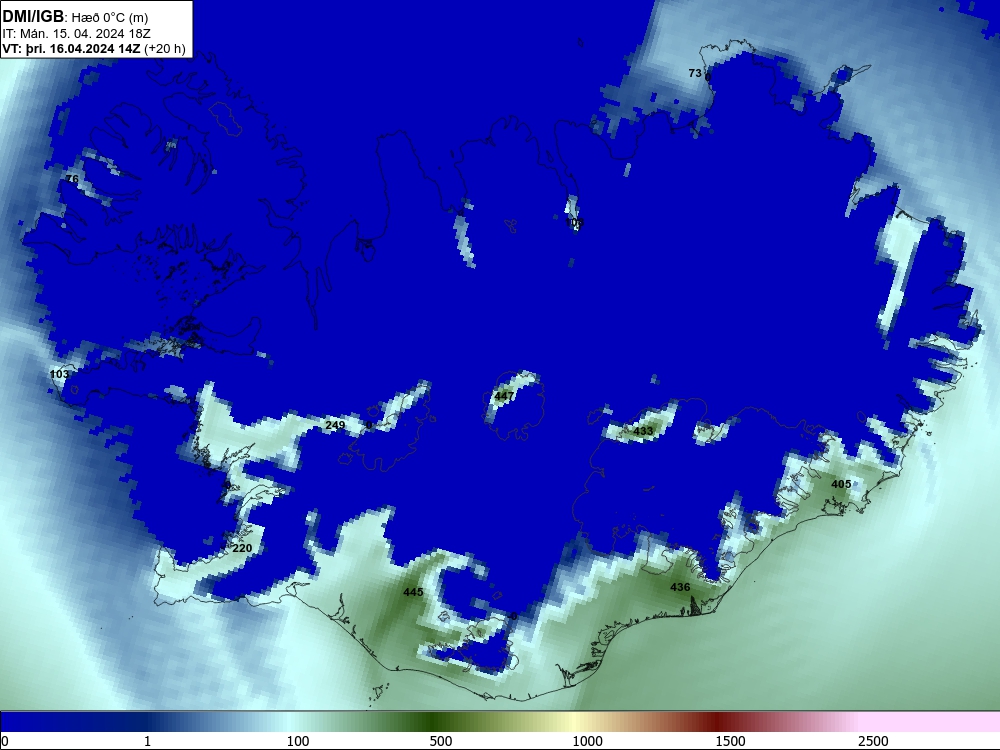
Task: Select the 436 map value
Action: [x=680, y=587]
